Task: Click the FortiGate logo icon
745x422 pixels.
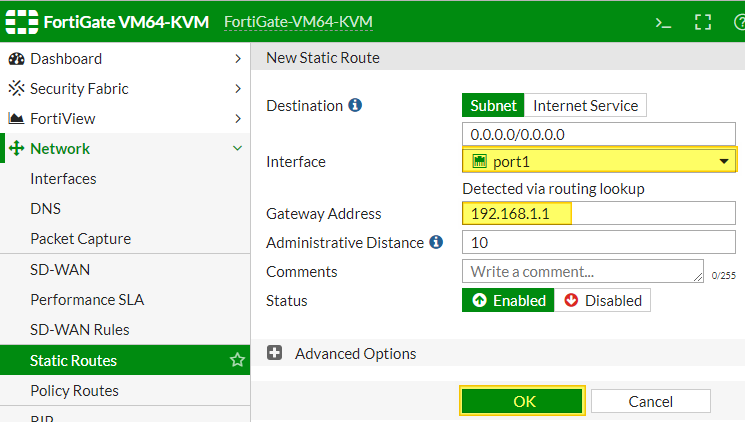Action: coord(22,22)
